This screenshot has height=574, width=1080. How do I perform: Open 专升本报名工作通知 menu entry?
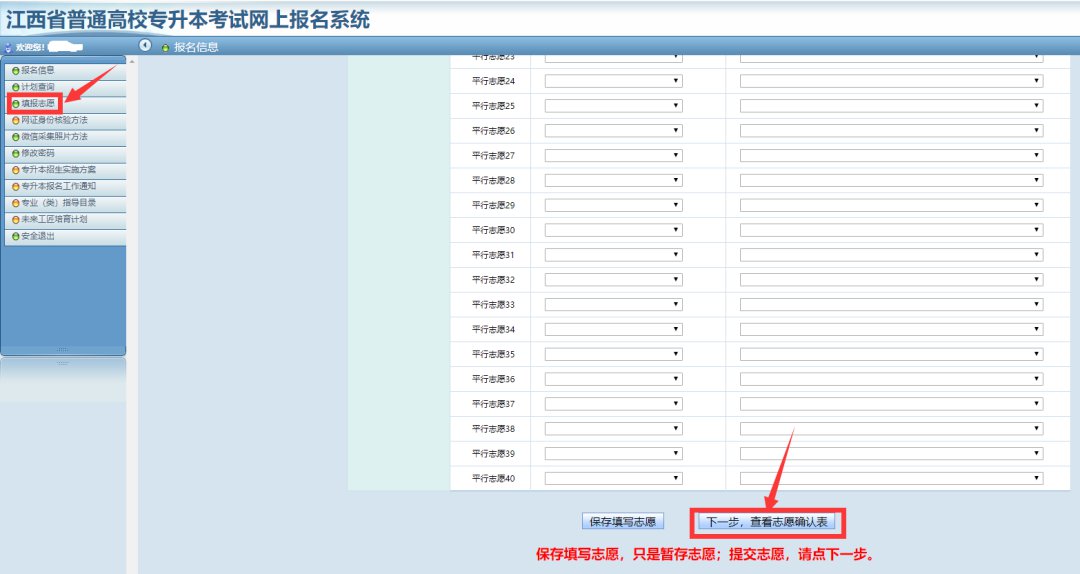[64, 186]
